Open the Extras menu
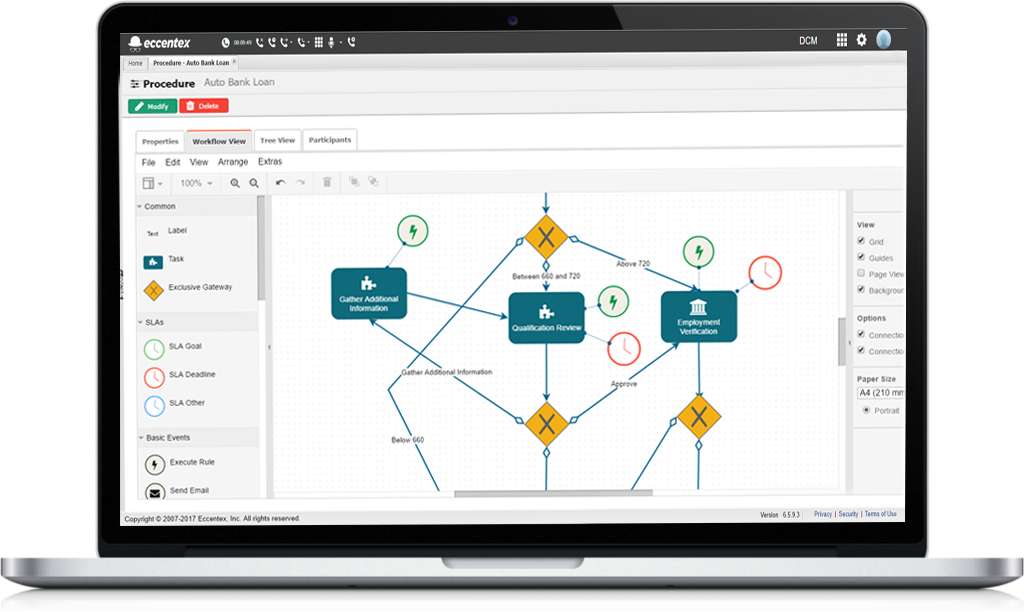1024x612 pixels. pos(270,161)
